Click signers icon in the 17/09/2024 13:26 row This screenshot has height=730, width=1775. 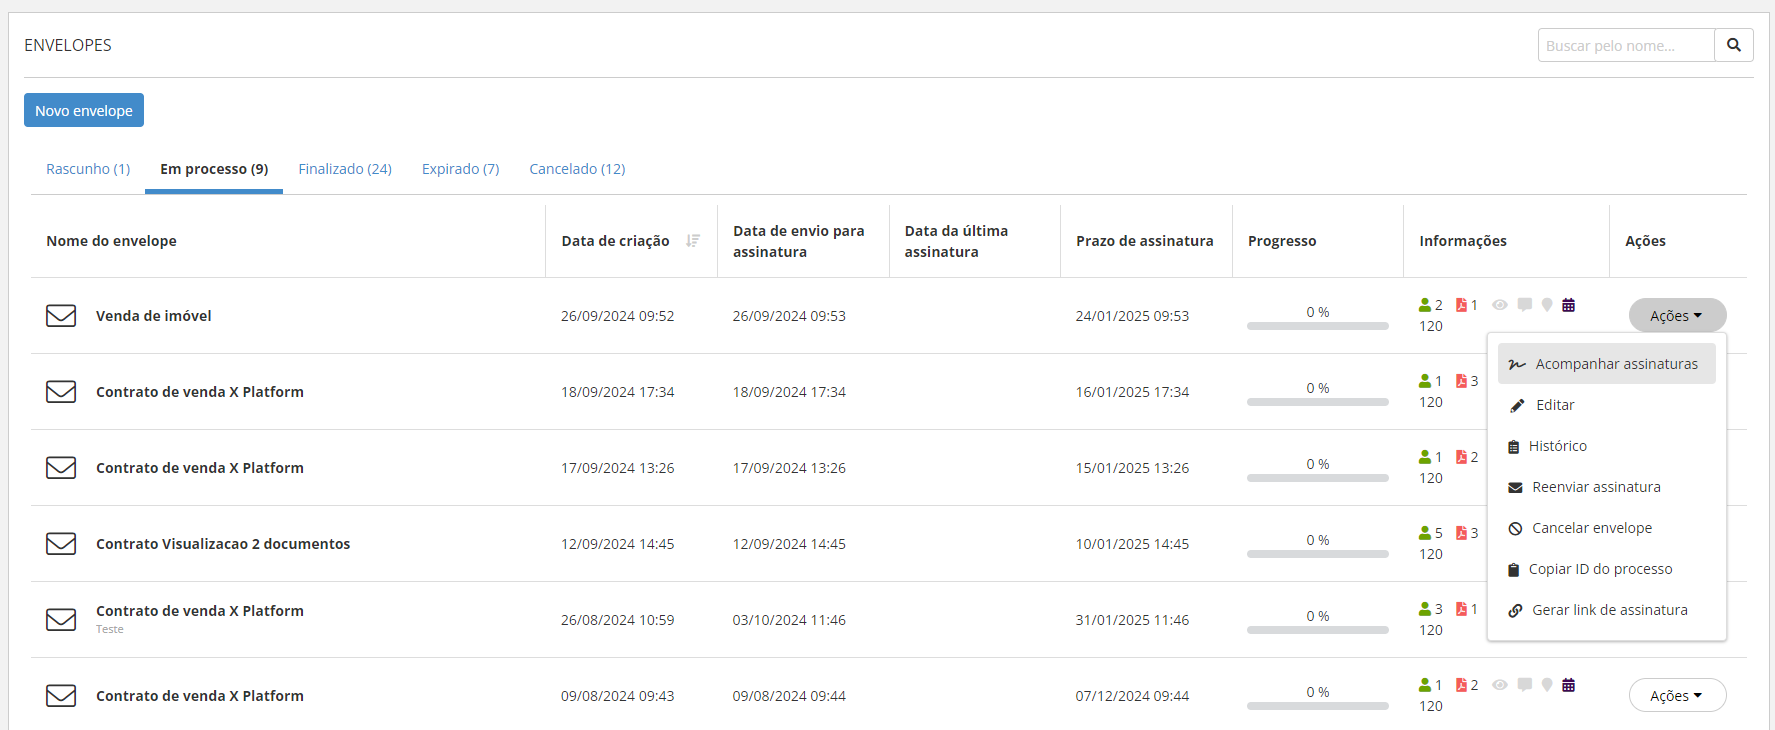point(1425,457)
